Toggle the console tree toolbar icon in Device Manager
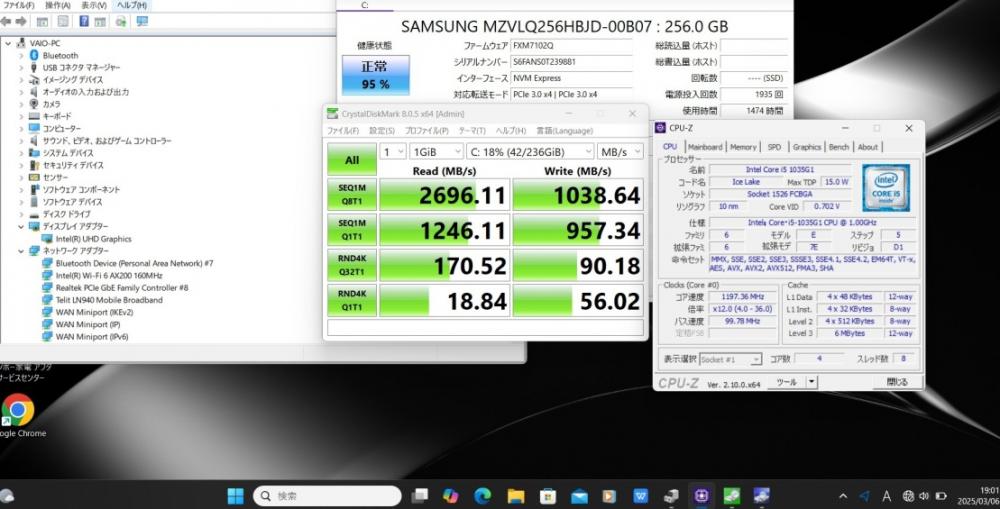The height and width of the screenshot is (509, 1000). [42, 22]
